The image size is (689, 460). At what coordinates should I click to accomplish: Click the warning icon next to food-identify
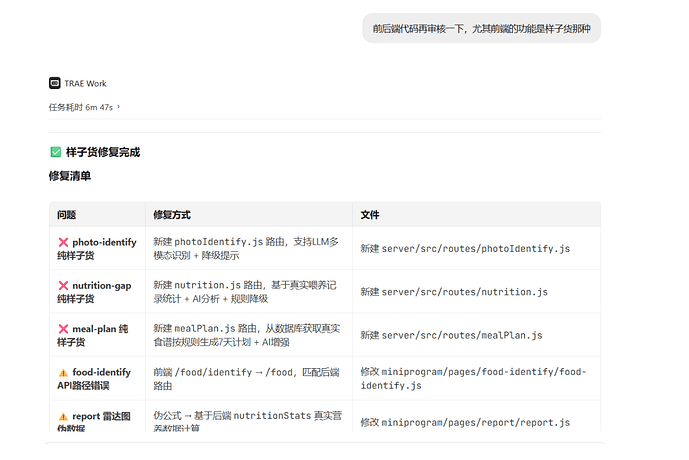click(63, 373)
